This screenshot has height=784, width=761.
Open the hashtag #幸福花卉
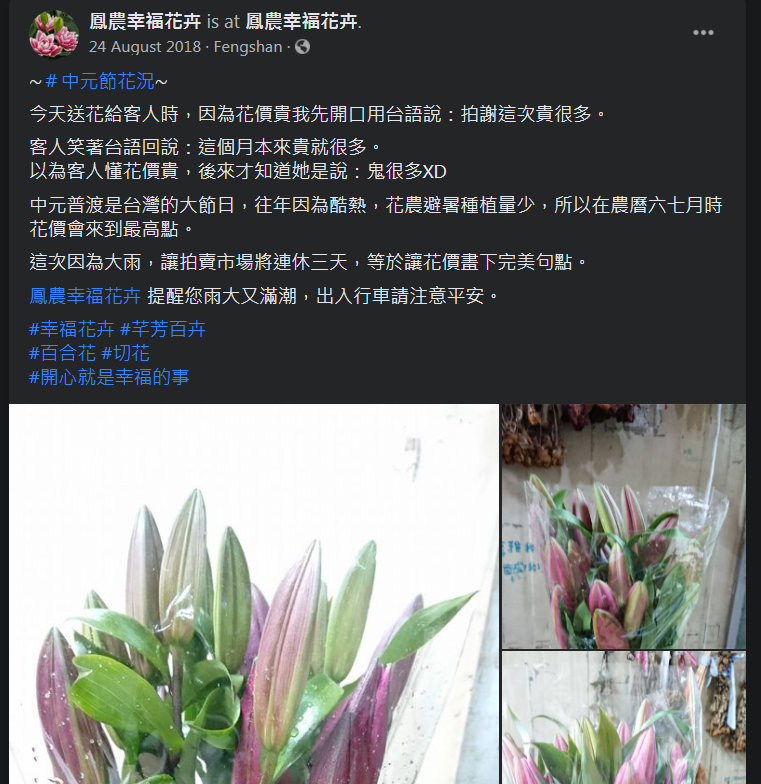tap(72, 329)
